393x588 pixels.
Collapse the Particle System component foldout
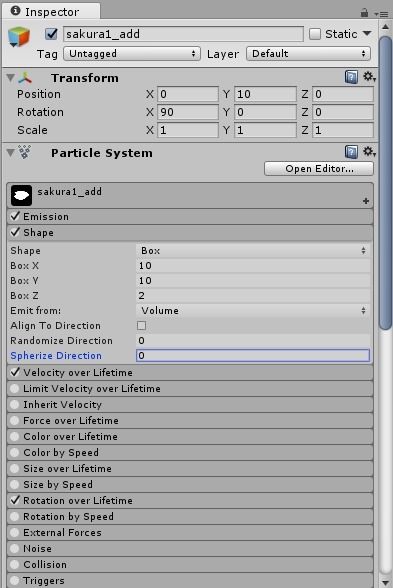pyautogui.click(x=10, y=153)
